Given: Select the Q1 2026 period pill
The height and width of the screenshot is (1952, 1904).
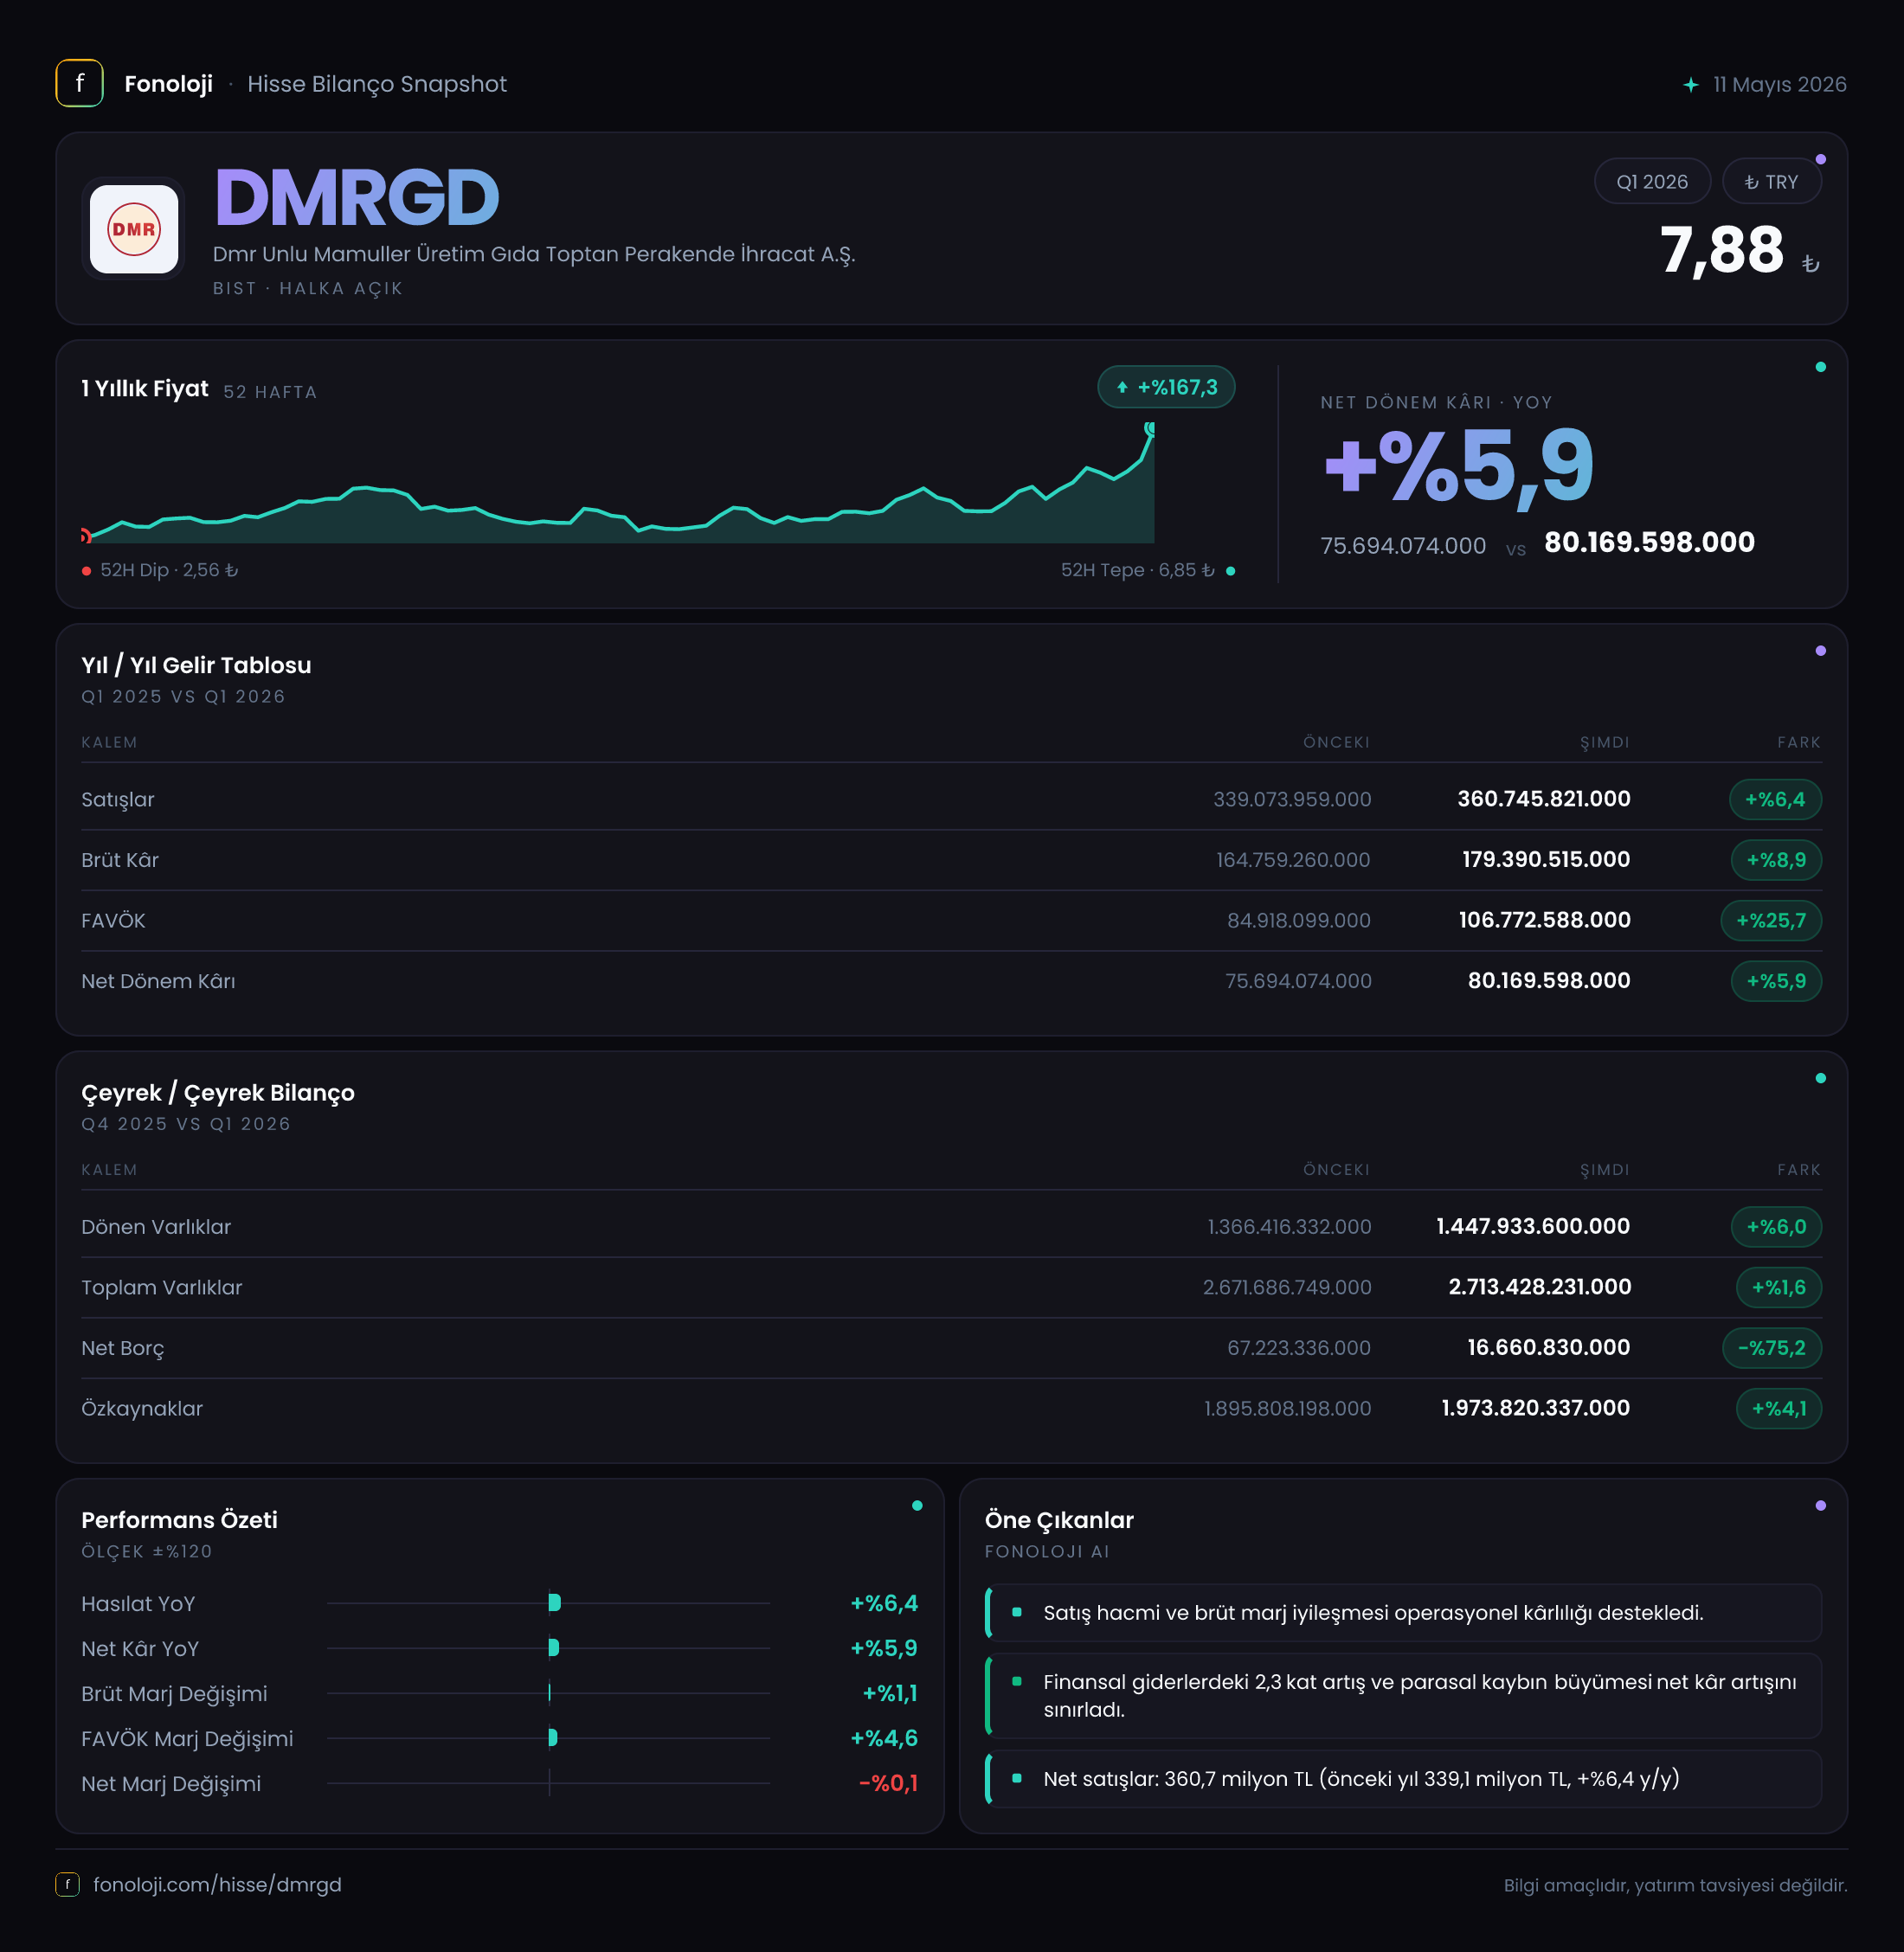Looking at the screenshot, I should click(1652, 182).
